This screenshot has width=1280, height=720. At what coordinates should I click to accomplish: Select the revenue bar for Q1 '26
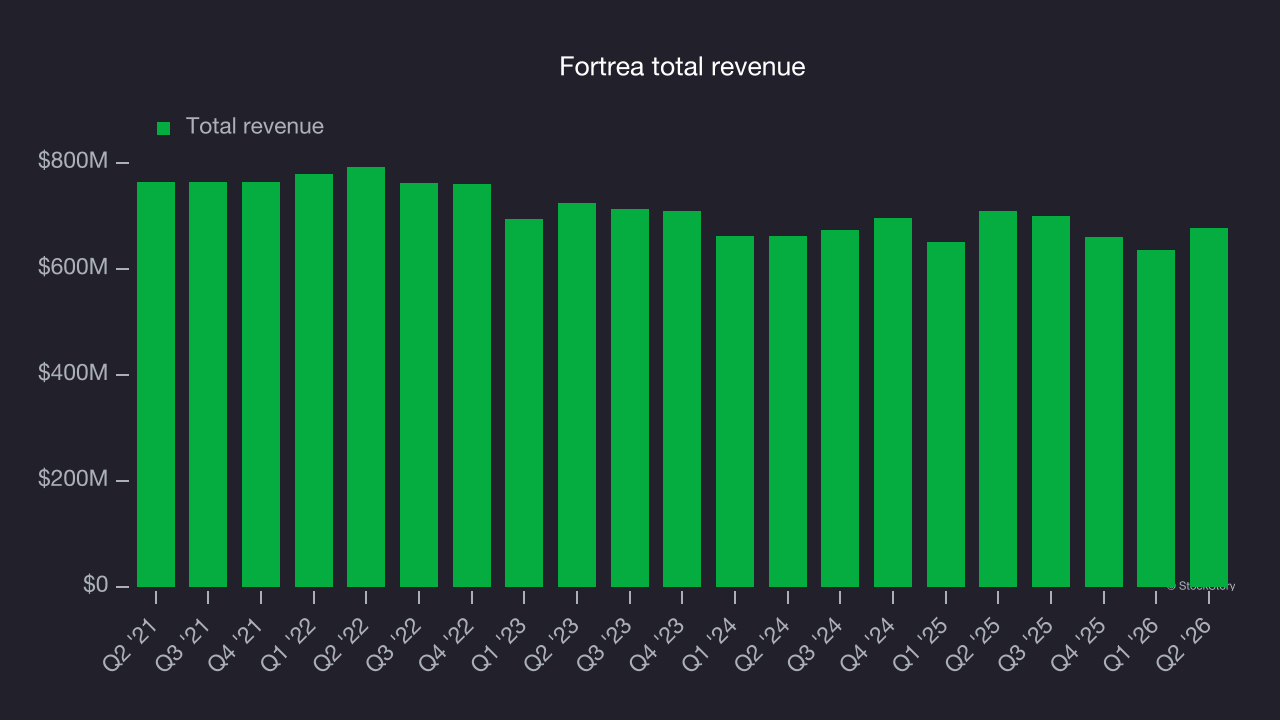(x=1156, y=418)
